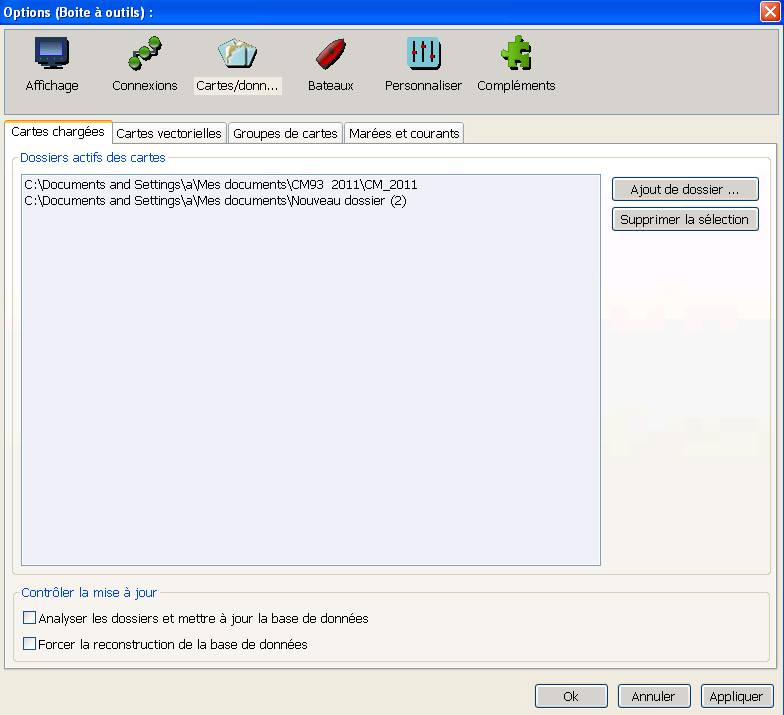
Task: Go to Marées et courants tab
Action: point(404,134)
